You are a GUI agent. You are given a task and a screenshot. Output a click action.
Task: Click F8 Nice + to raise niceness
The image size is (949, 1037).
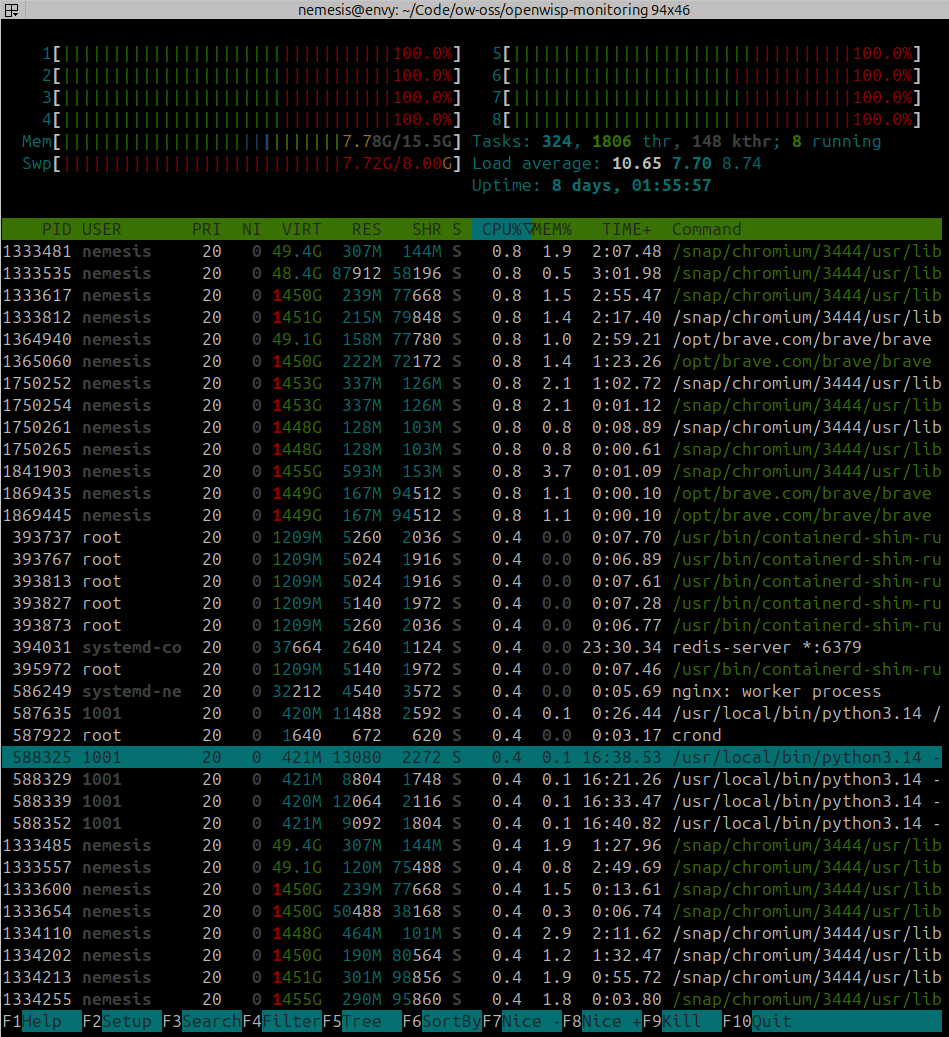[602, 1021]
